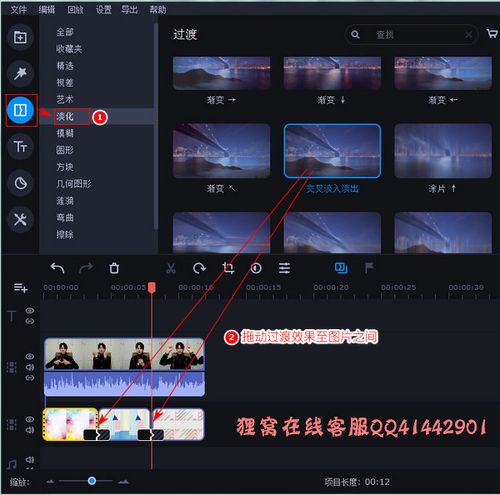Screen dimensions: 500x495
Task: Select the 弯曲 category
Action: pyautogui.click(x=65, y=218)
